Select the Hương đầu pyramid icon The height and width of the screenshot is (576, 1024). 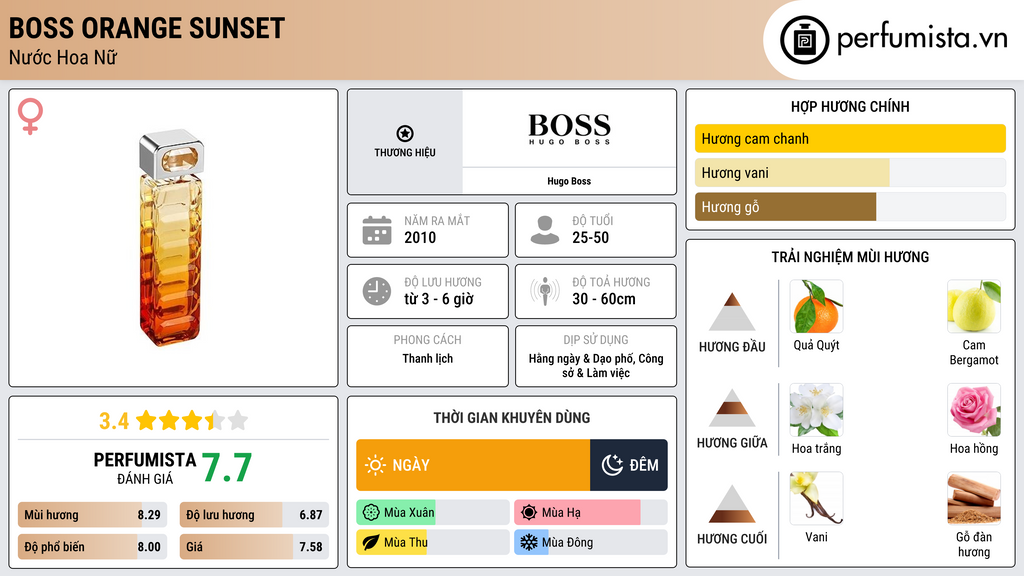tap(732, 312)
